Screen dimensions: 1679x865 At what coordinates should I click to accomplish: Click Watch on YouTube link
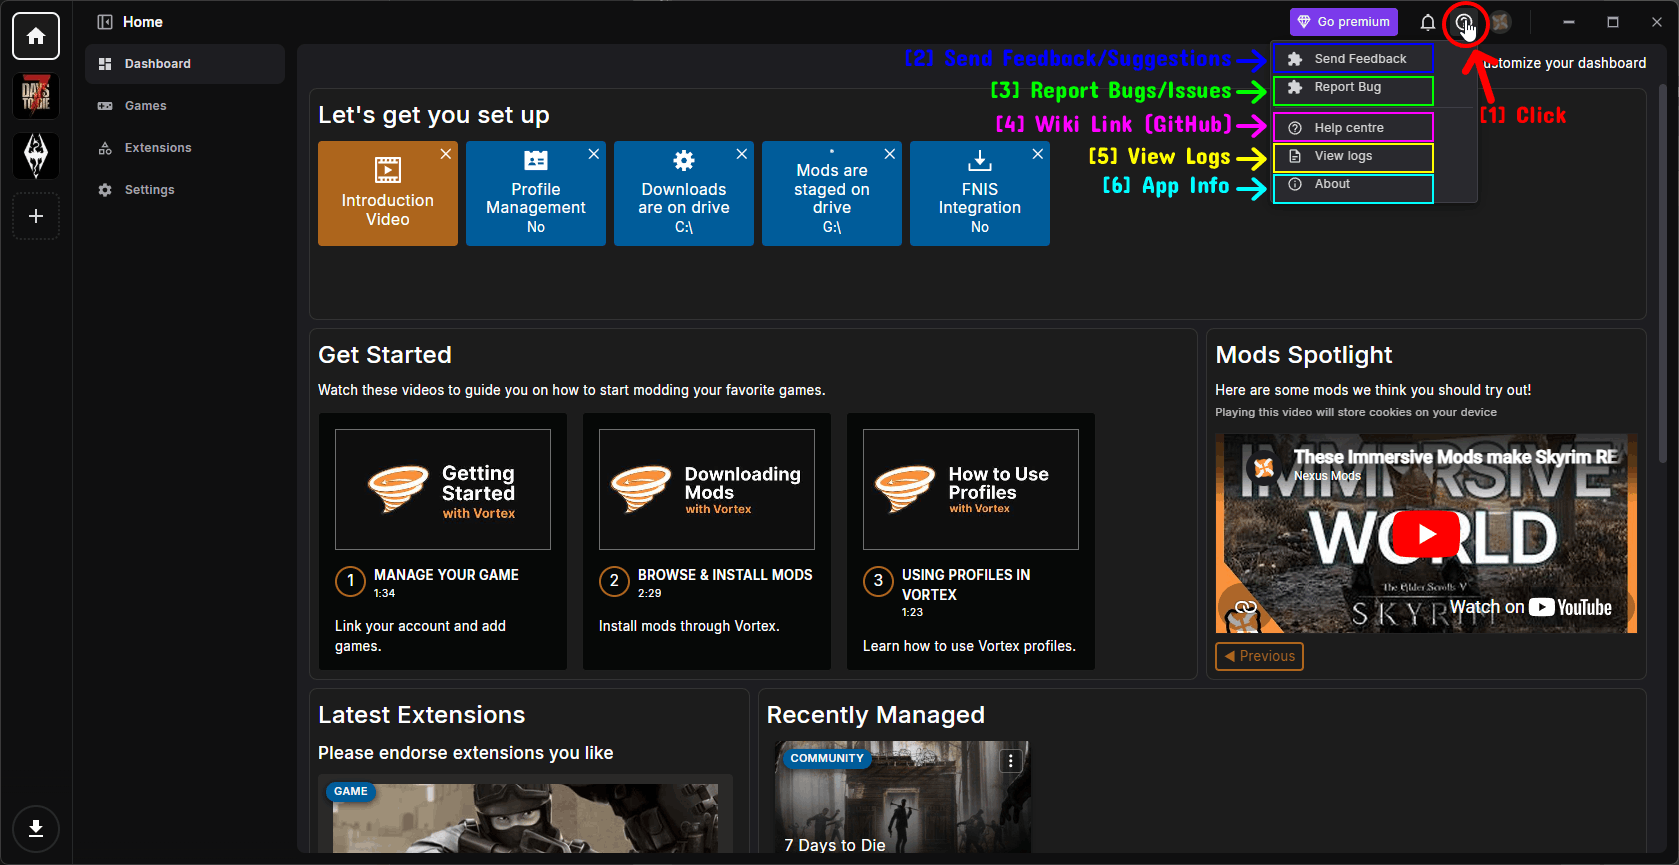1530,607
